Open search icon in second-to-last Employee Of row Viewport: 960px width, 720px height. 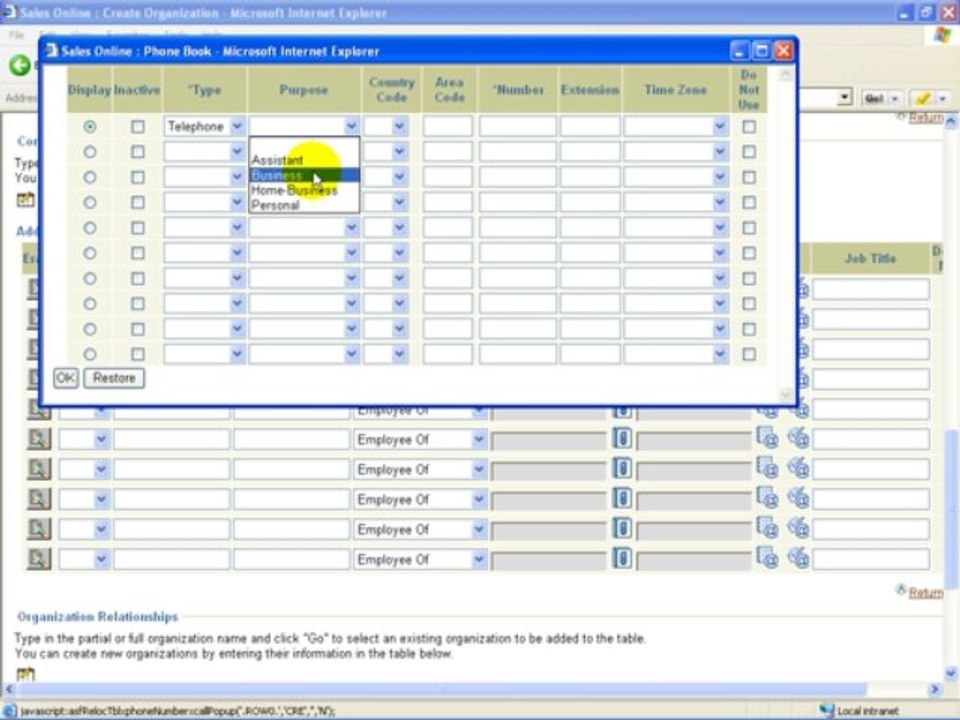point(39,529)
